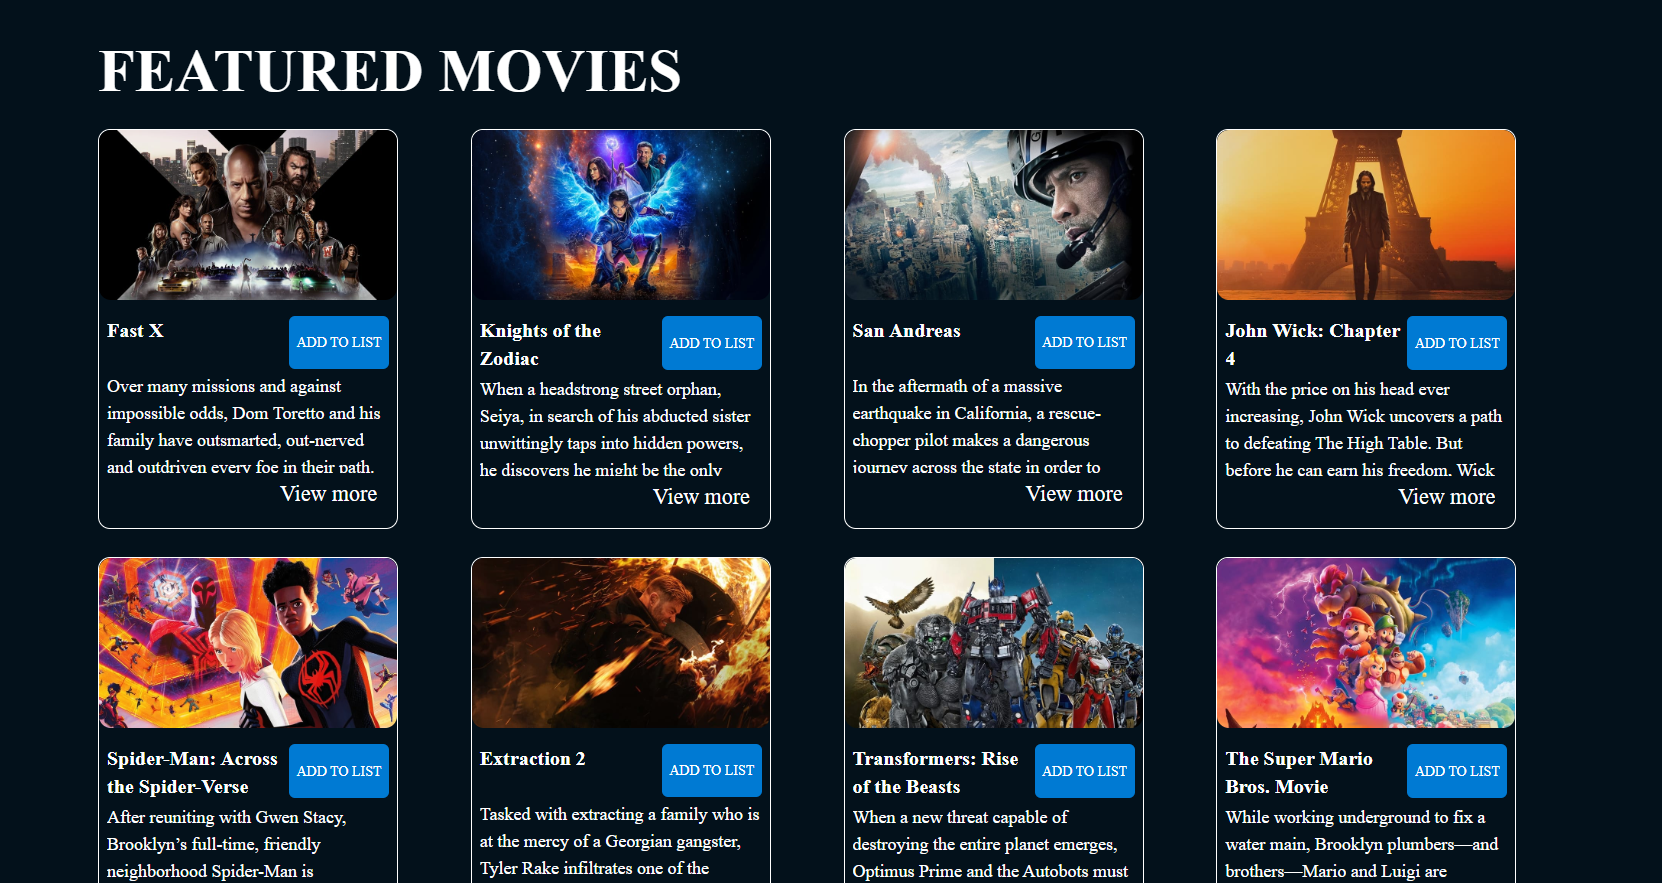
Task: Click the Extraction 2 movie poster
Action: (621, 643)
